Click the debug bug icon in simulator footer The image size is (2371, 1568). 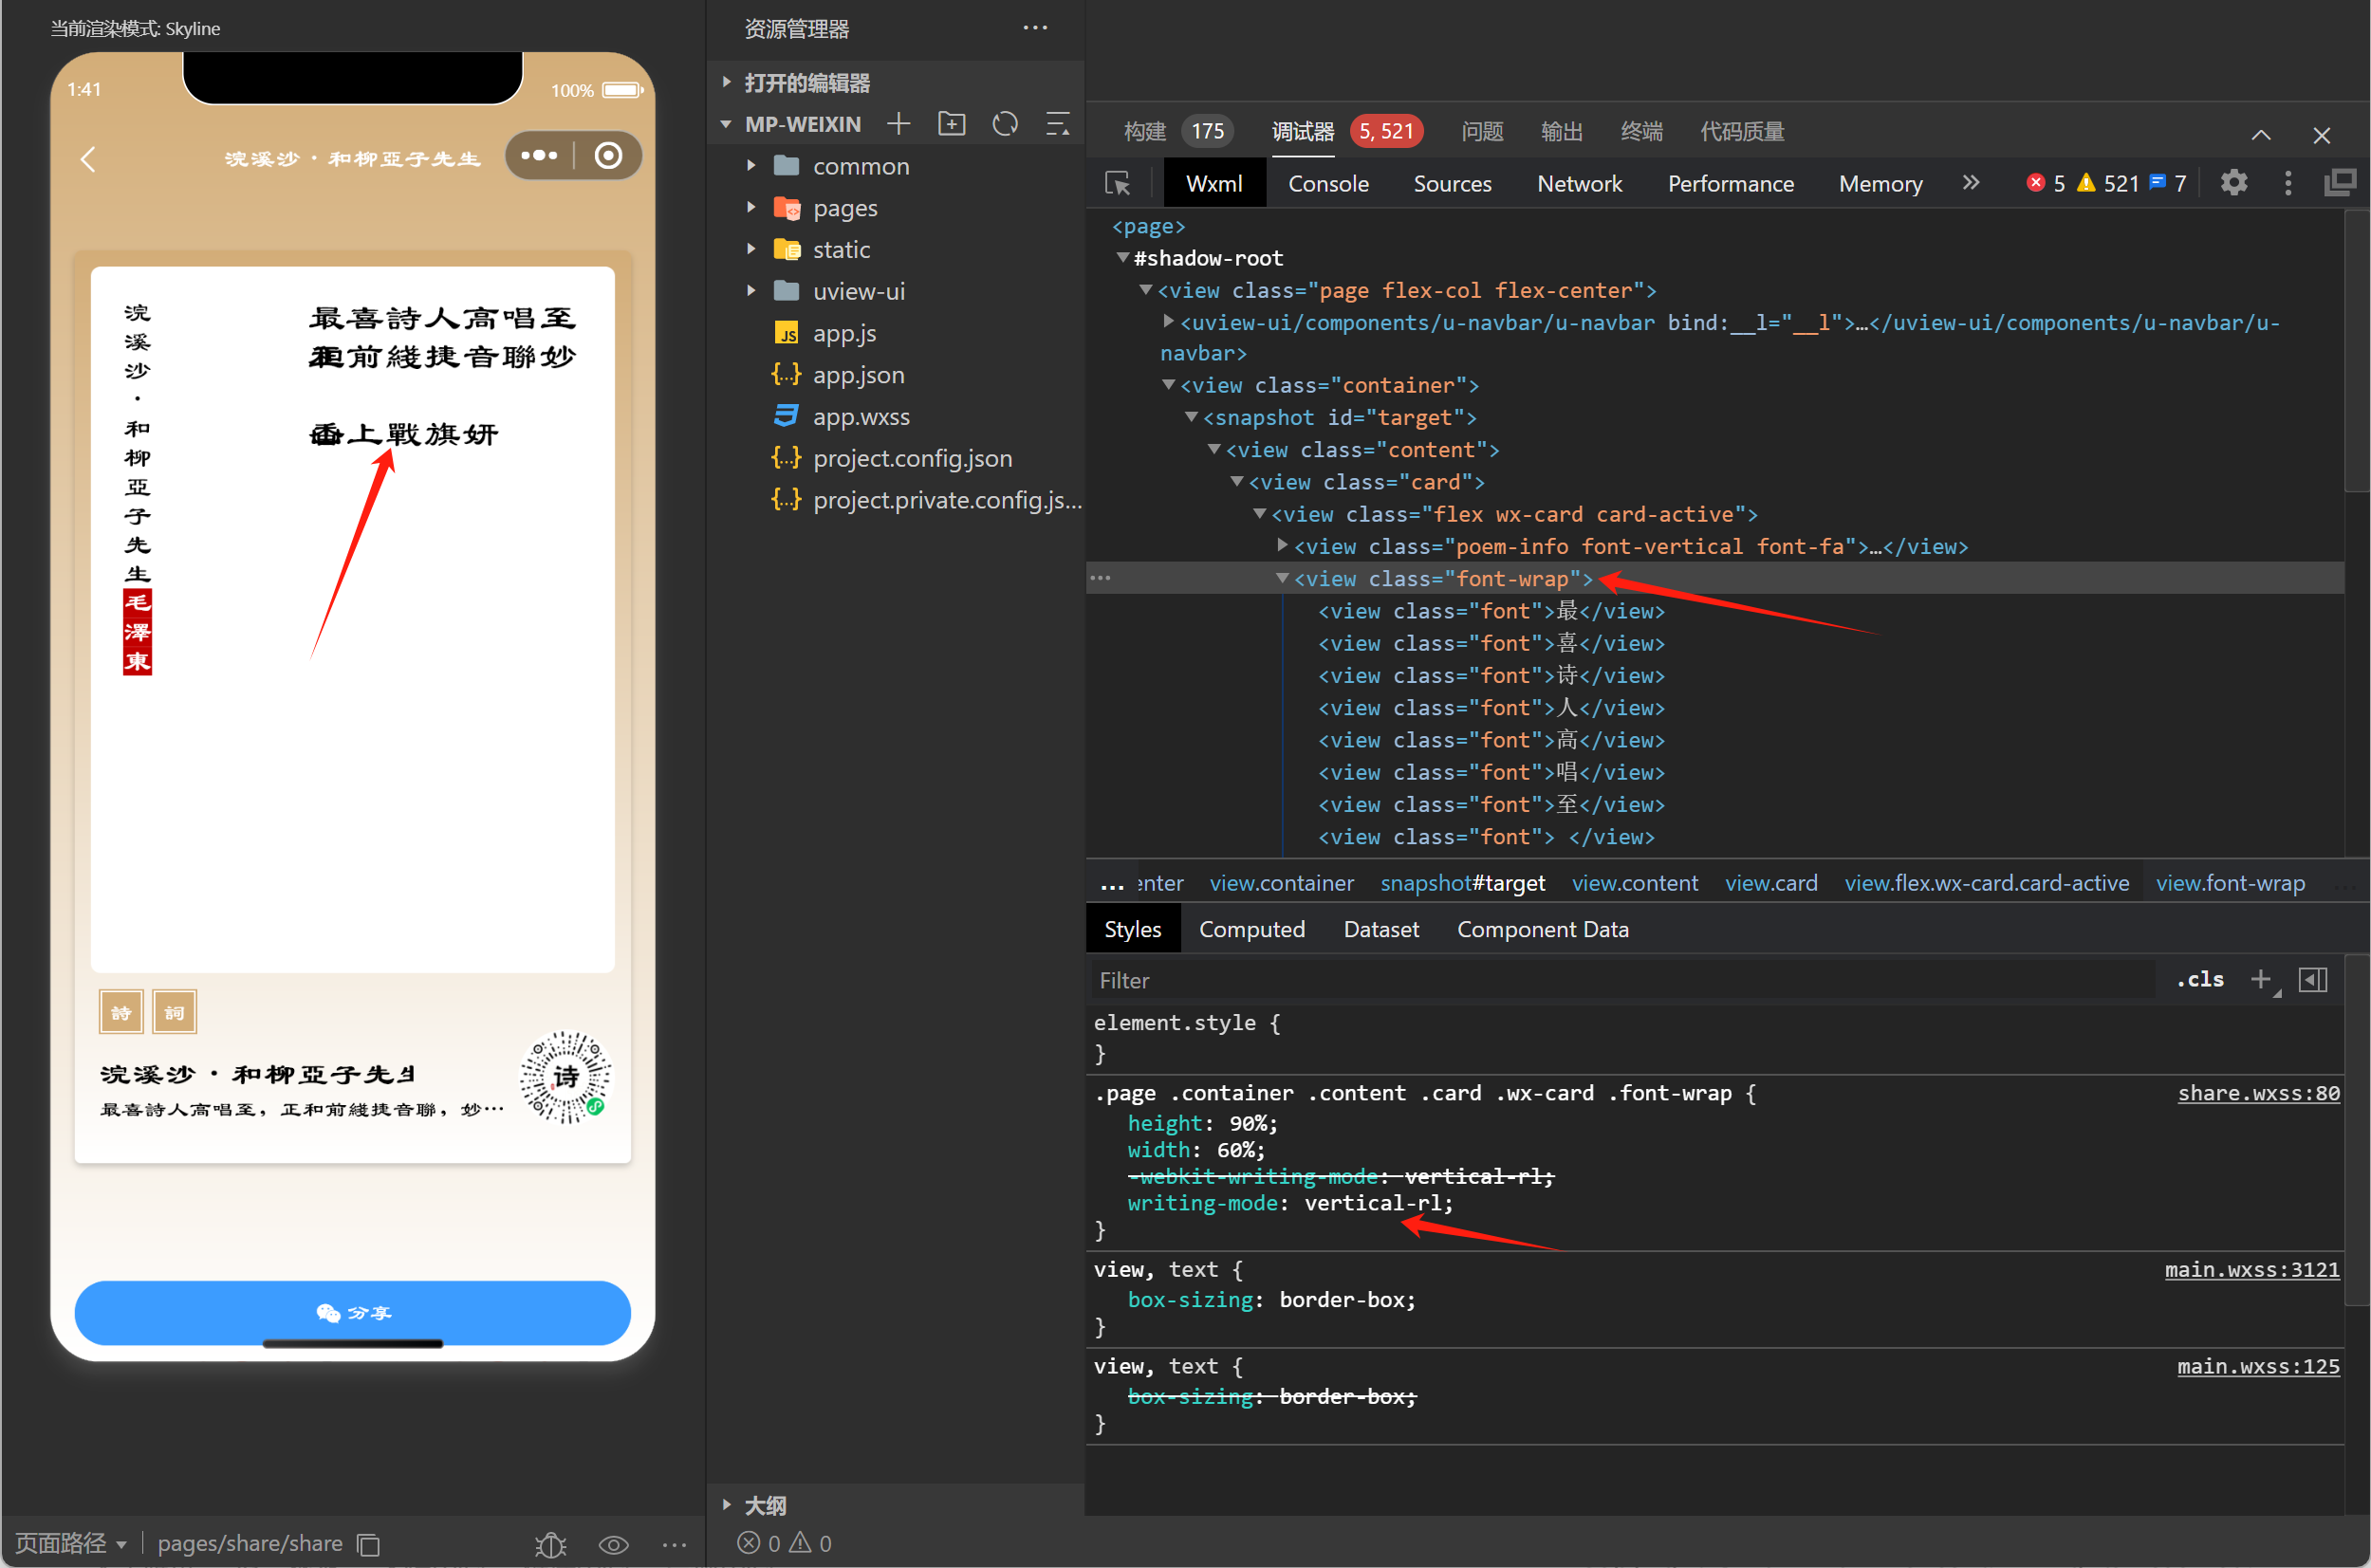coord(550,1544)
